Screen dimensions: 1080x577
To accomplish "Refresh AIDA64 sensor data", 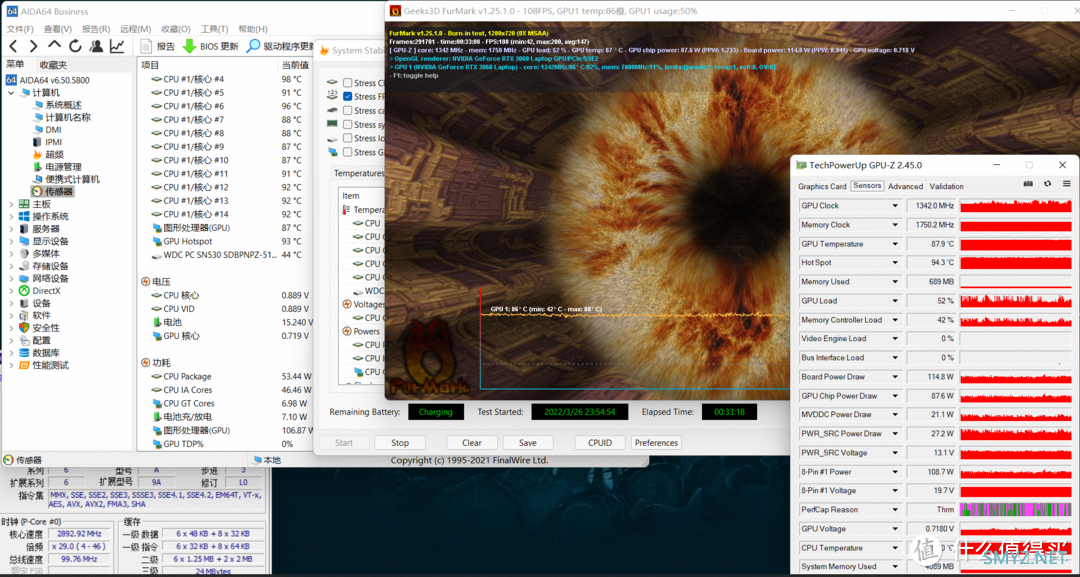I will pyautogui.click(x=75, y=46).
